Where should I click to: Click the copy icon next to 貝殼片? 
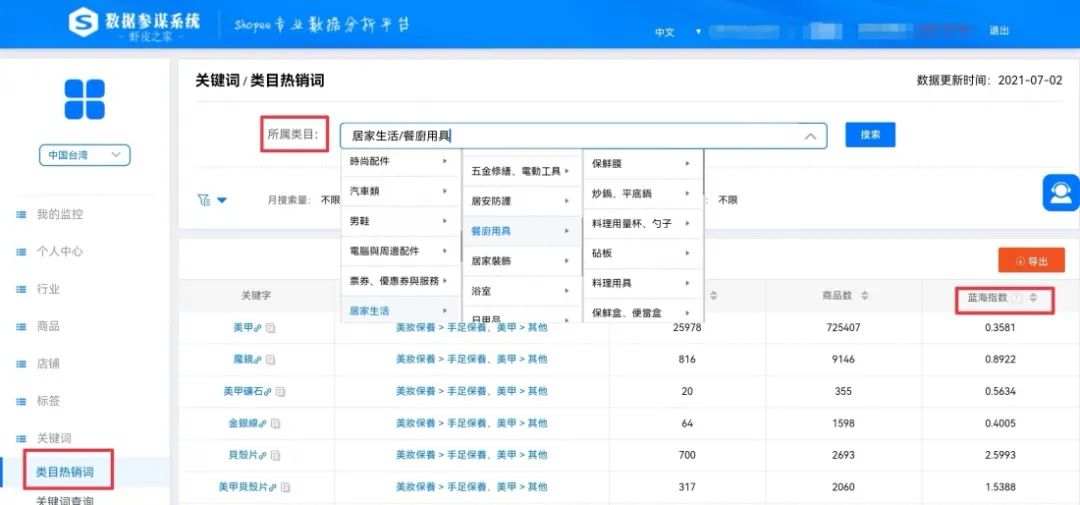[276, 455]
